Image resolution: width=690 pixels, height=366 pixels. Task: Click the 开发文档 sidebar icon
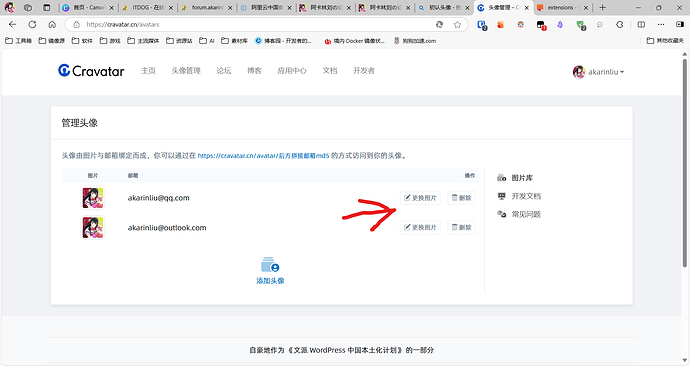coord(502,196)
